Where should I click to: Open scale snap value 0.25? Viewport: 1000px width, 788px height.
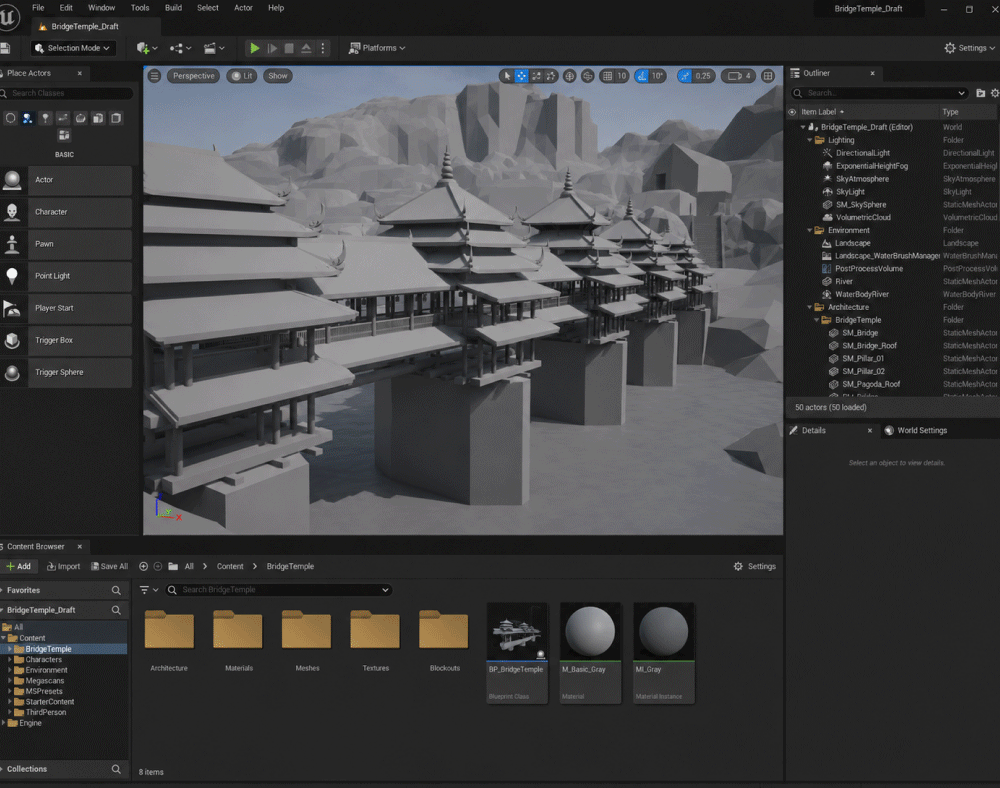(703, 76)
